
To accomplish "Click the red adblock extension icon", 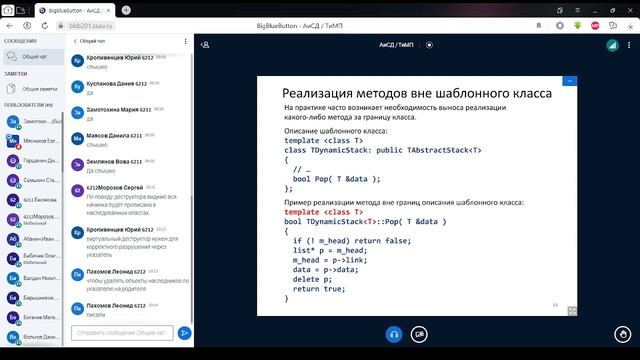I will click(595, 25).
